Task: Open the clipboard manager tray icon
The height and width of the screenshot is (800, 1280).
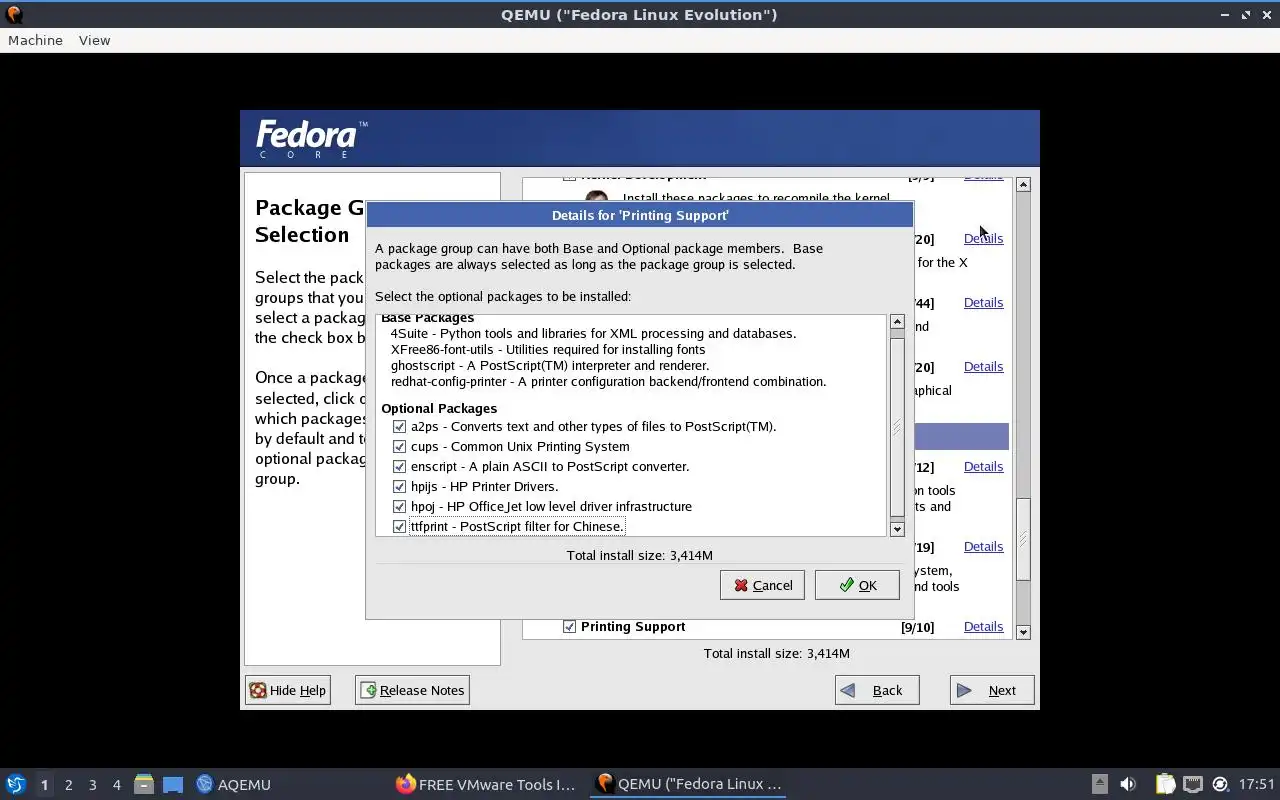Action: point(1165,784)
